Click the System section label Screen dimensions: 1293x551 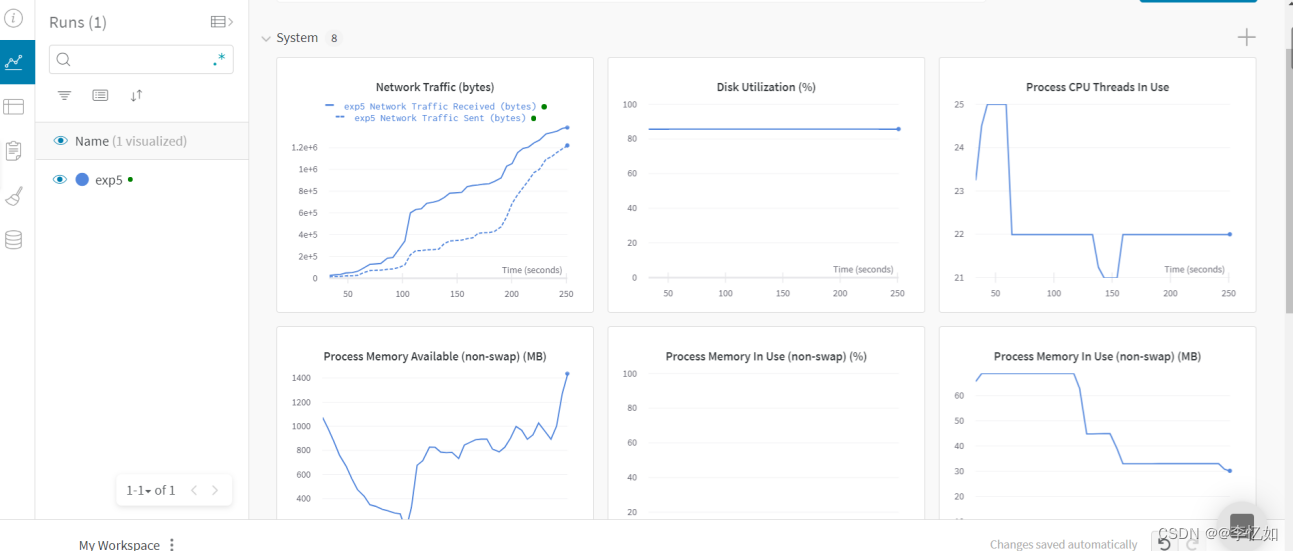click(297, 38)
